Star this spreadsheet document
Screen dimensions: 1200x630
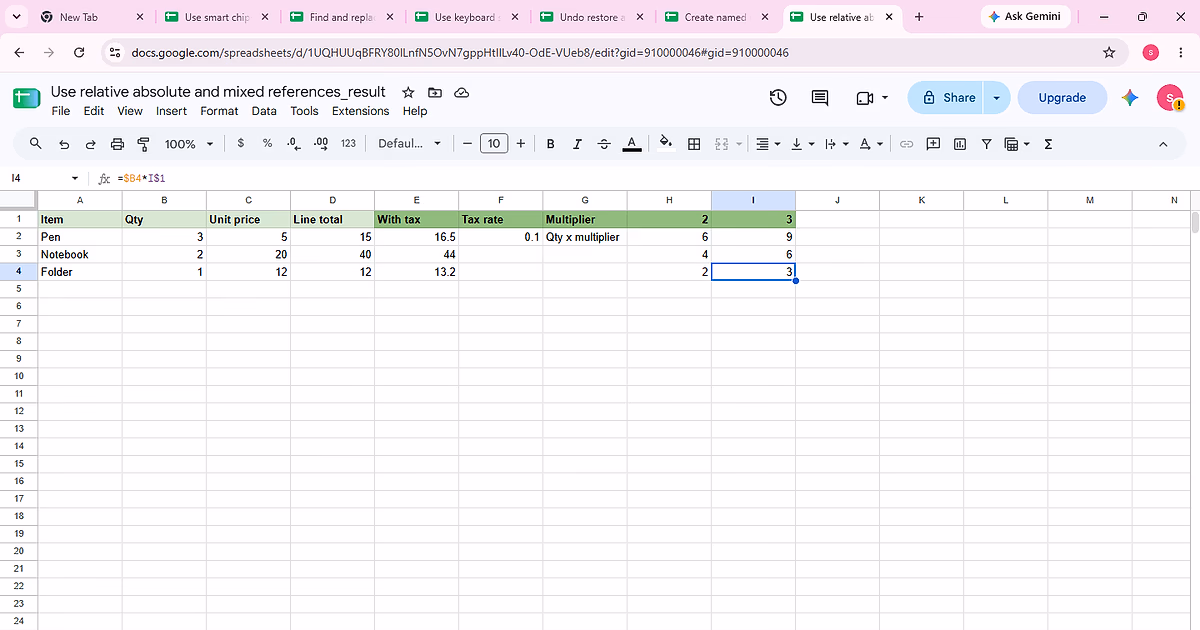coord(408,92)
